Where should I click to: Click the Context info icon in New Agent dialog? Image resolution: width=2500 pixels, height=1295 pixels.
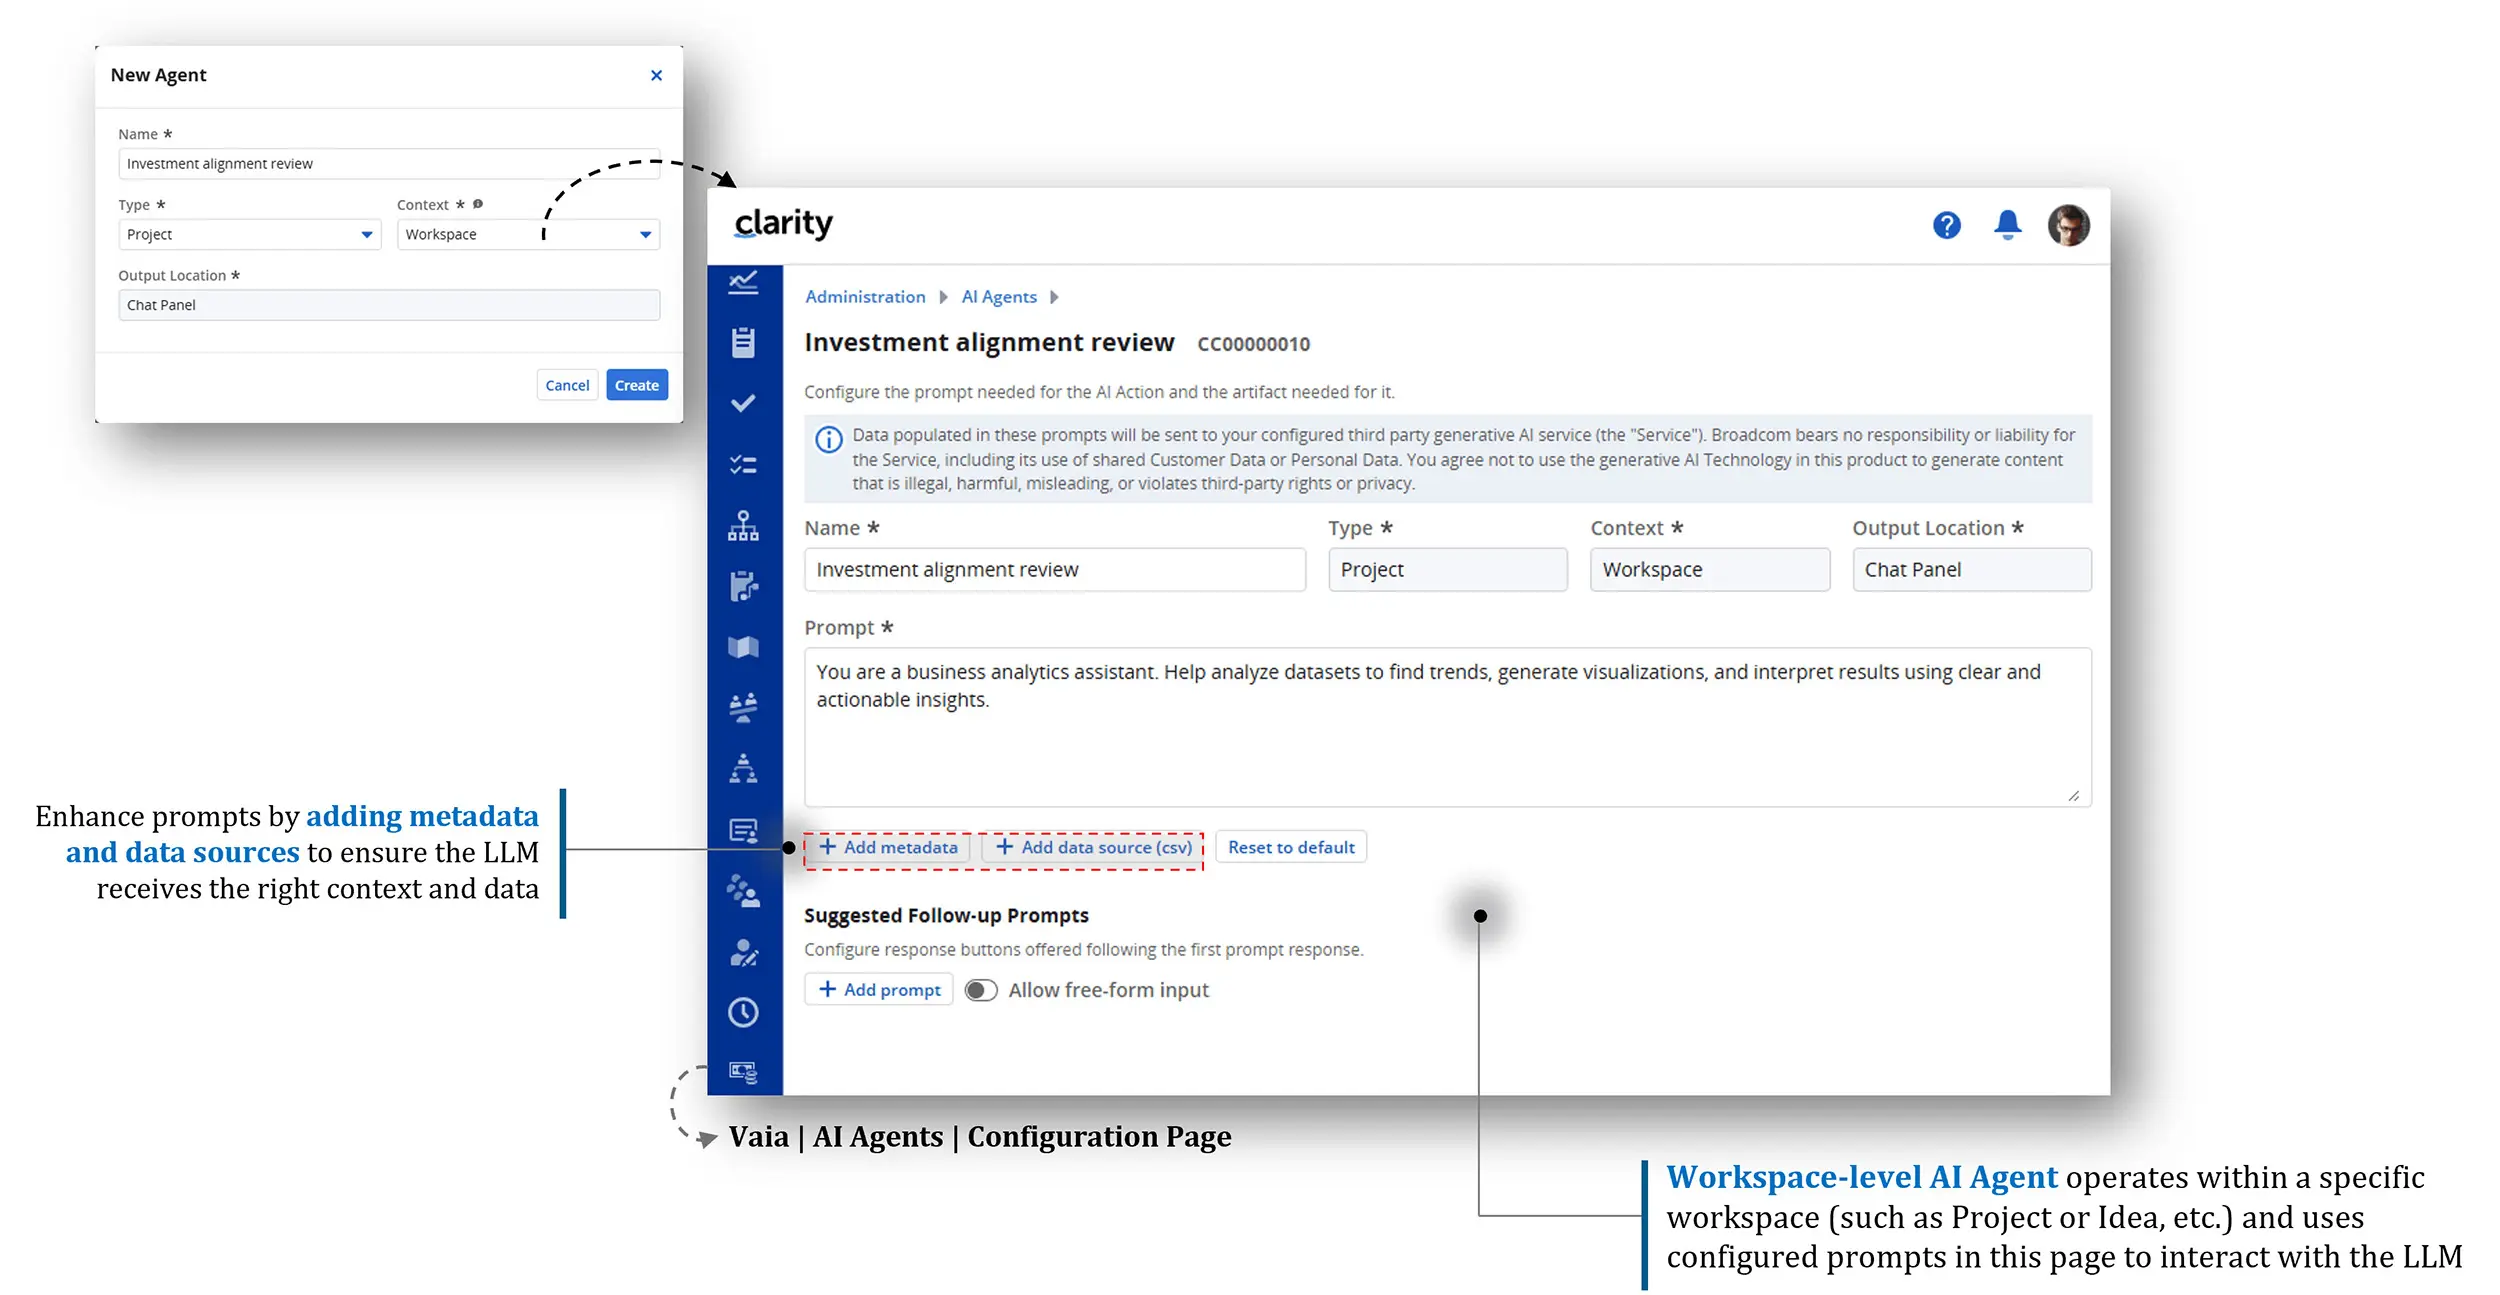pyautogui.click(x=478, y=204)
